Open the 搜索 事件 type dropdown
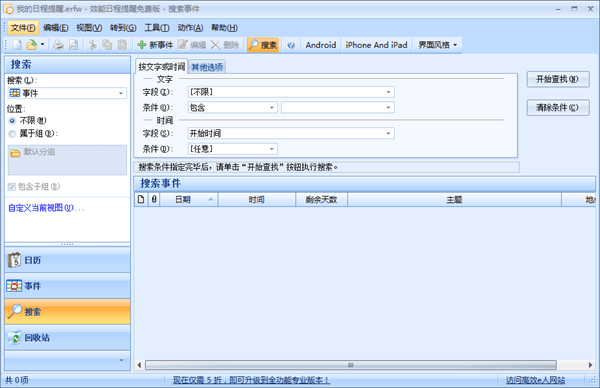 coord(67,93)
